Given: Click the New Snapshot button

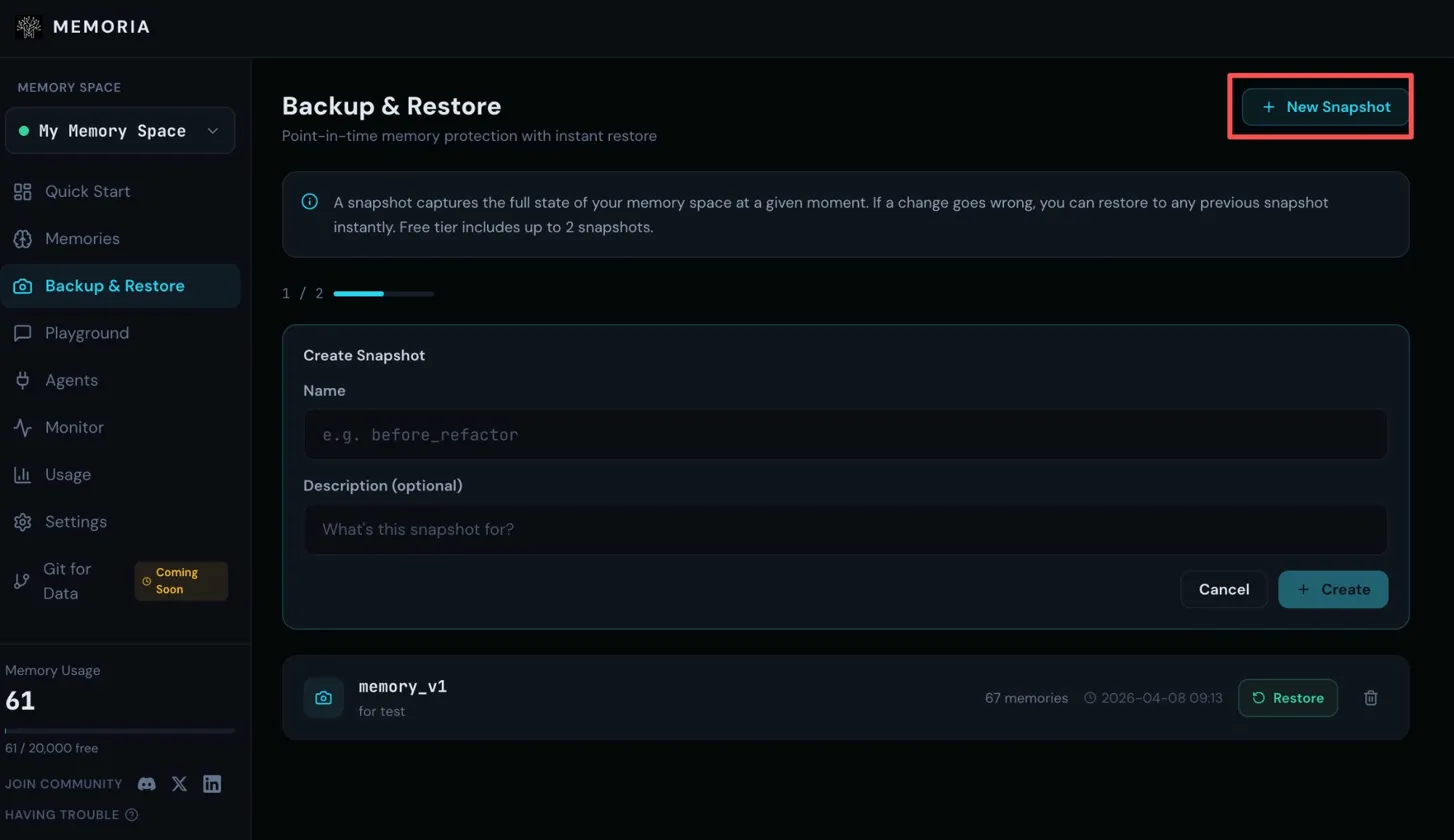Looking at the screenshot, I should [x=1325, y=107].
